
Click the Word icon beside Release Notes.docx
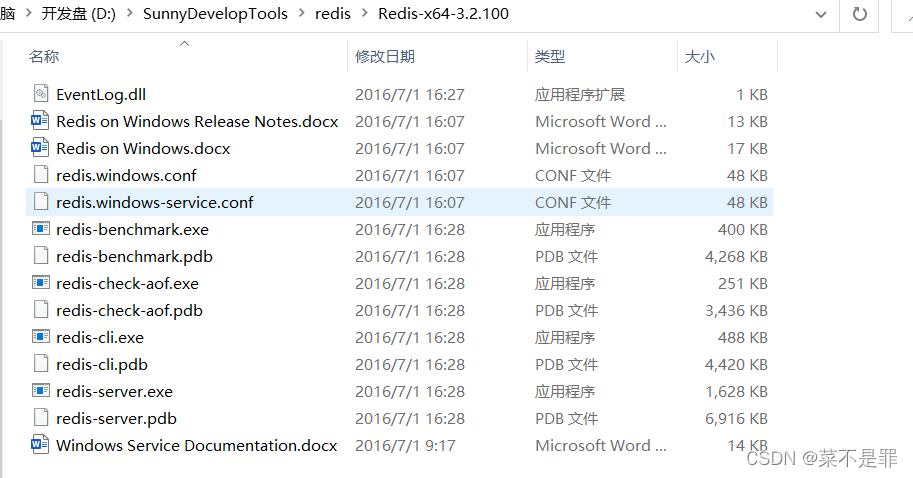40,121
